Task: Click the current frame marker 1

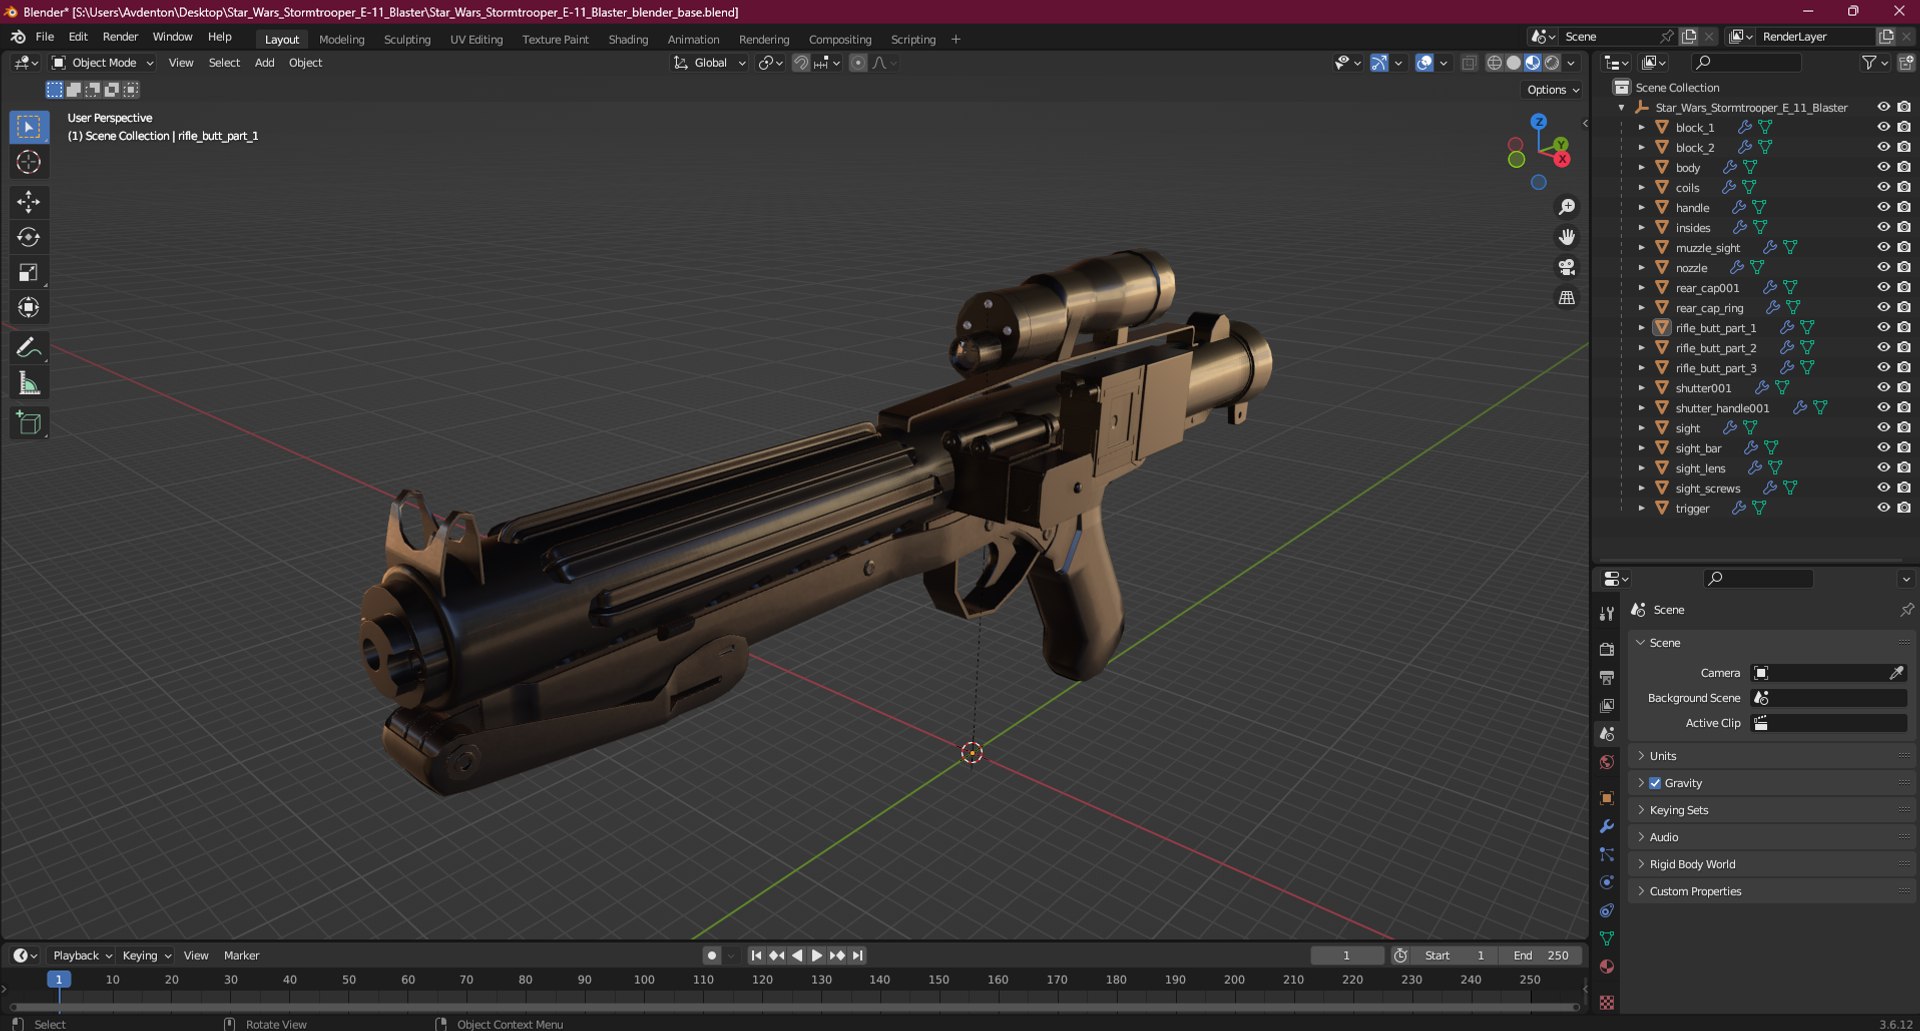Action: pos(59,980)
